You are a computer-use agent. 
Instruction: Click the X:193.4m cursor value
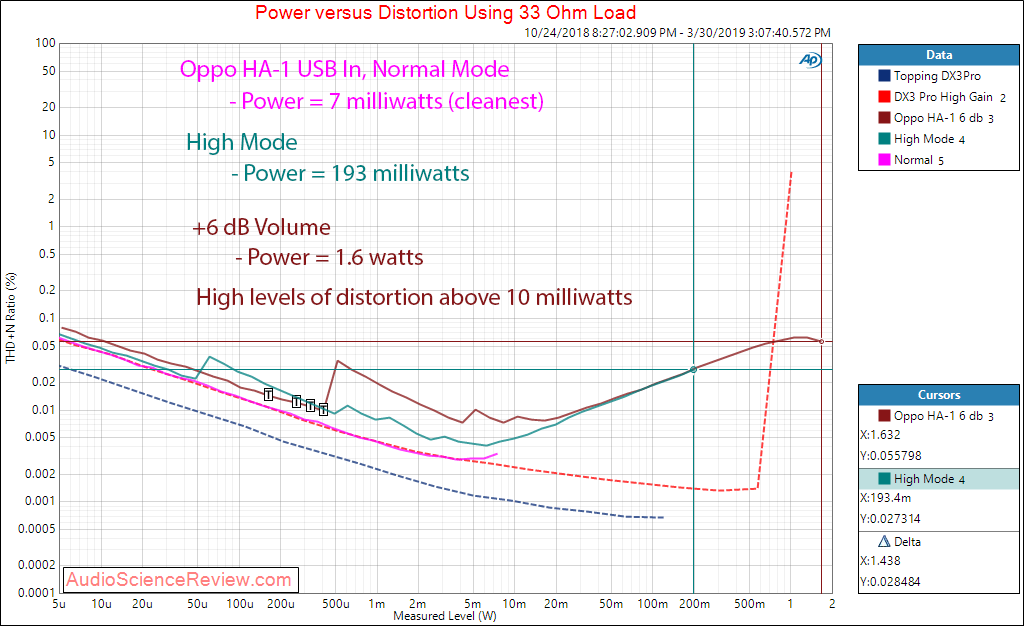click(886, 497)
